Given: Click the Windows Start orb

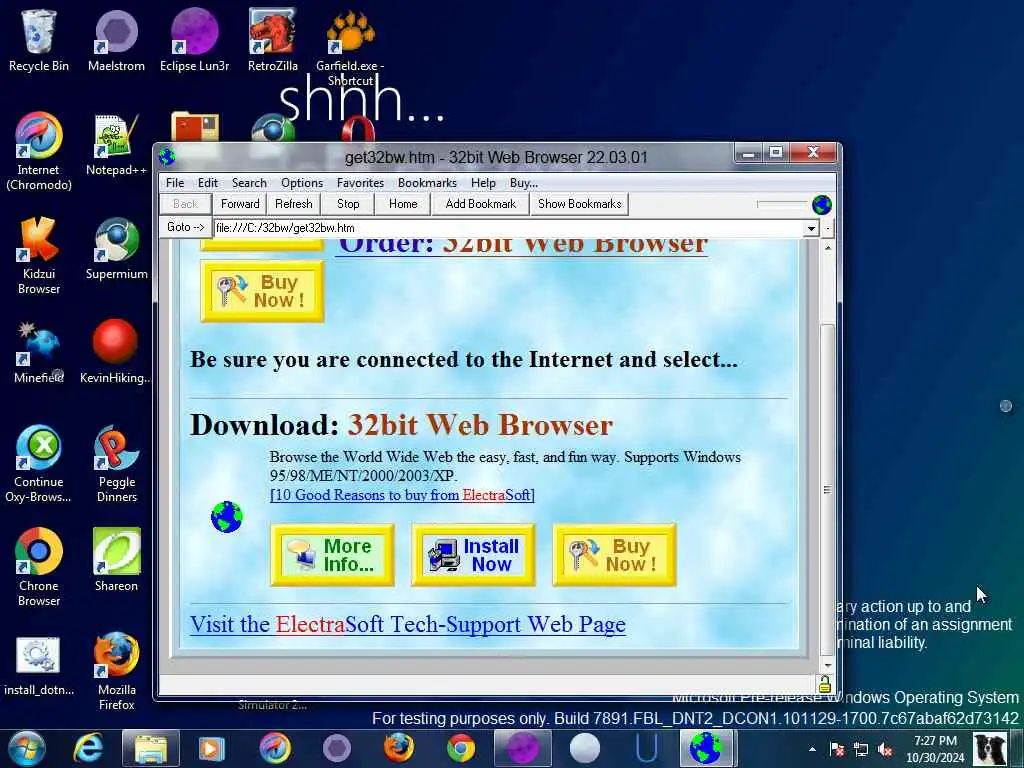Looking at the screenshot, I should [26, 748].
